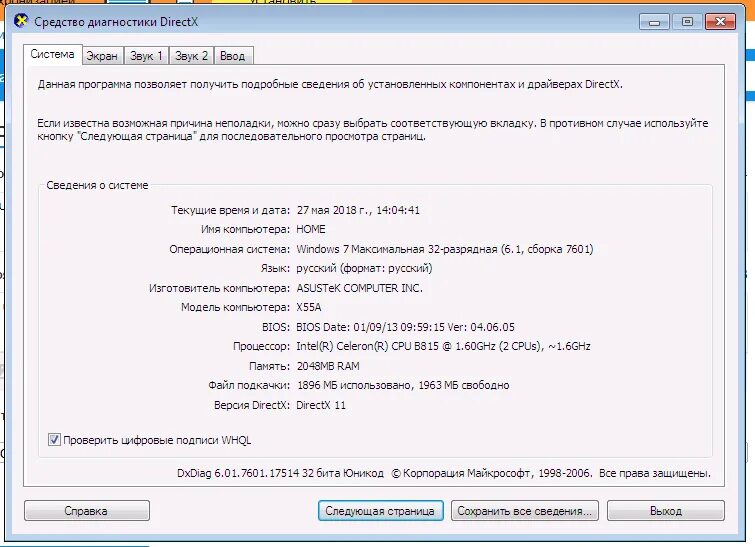Click the 2048MB RAM value
The height and width of the screenshot is (547, 755).
click(328, 366)
